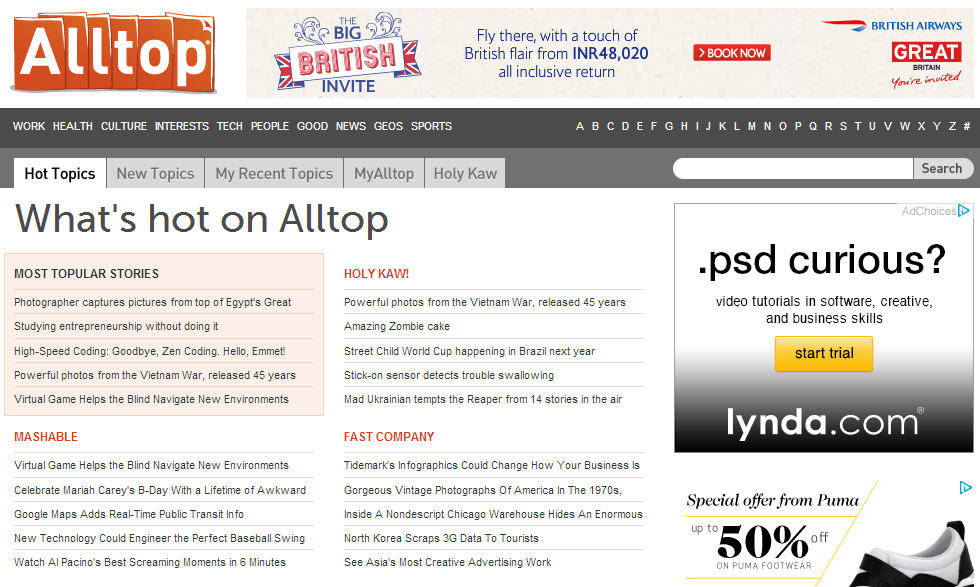Screen dimensions: 980x587
Task: Select the Hot Topics tab
Action: point(60,173)
